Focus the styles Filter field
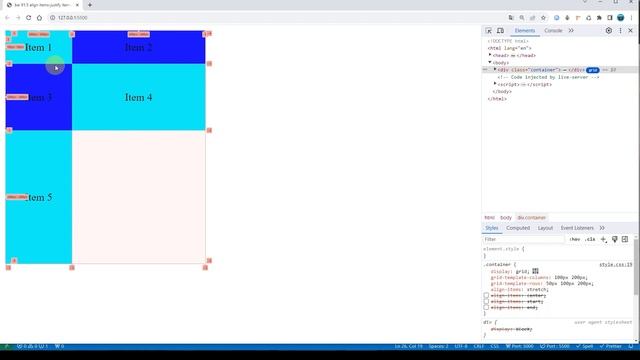Image resolution: width=640 pixels, height=360 pixels. [523, 239]
